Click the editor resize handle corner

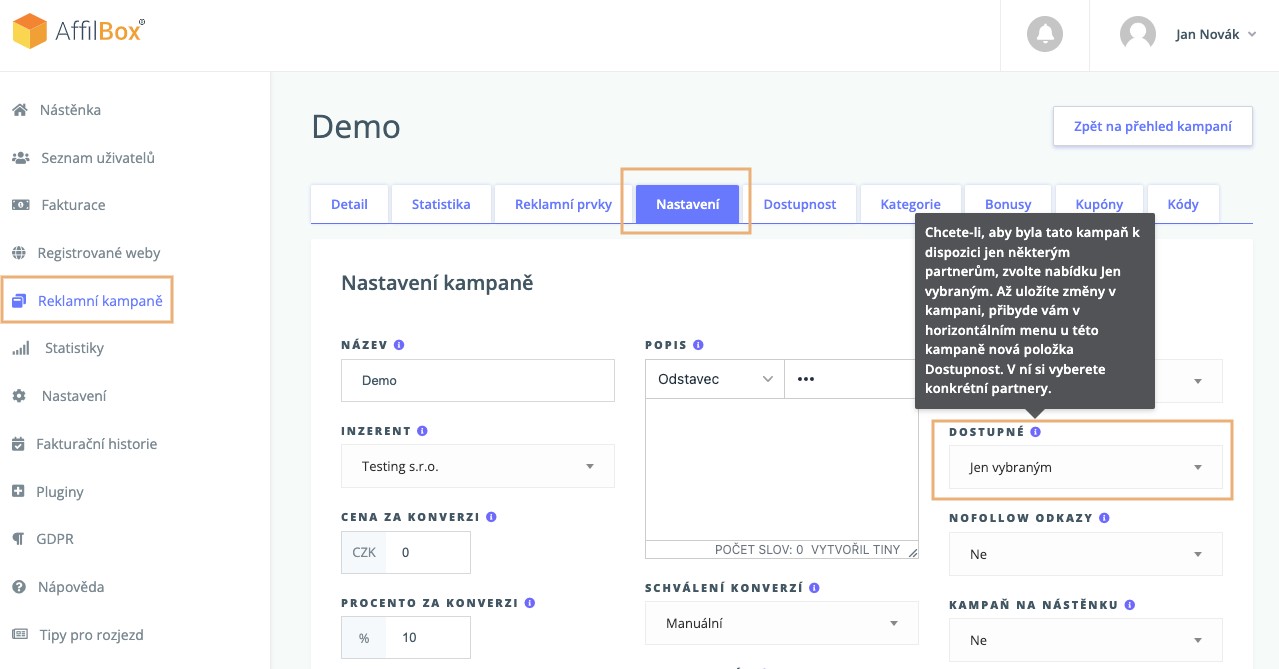pos(911,550)
